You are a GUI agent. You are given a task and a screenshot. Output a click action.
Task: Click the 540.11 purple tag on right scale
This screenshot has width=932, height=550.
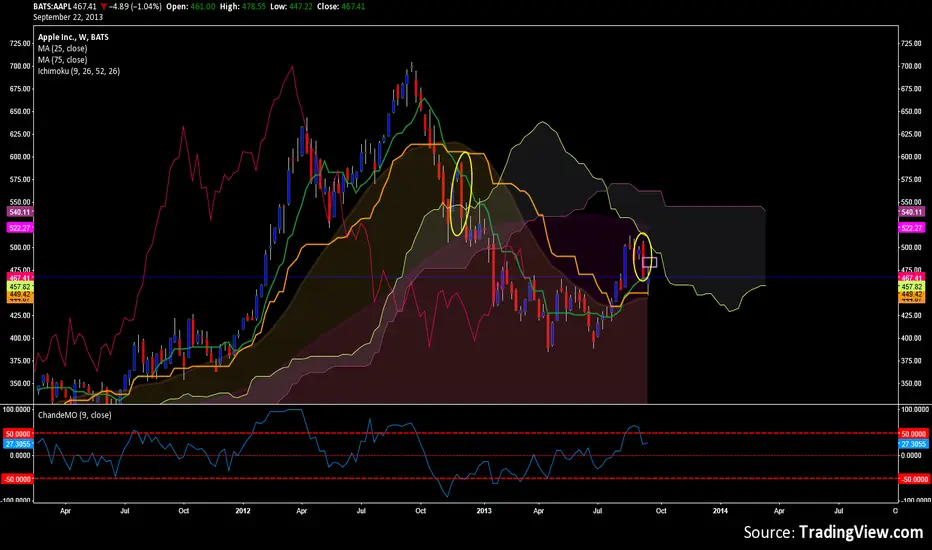(912, 212)
